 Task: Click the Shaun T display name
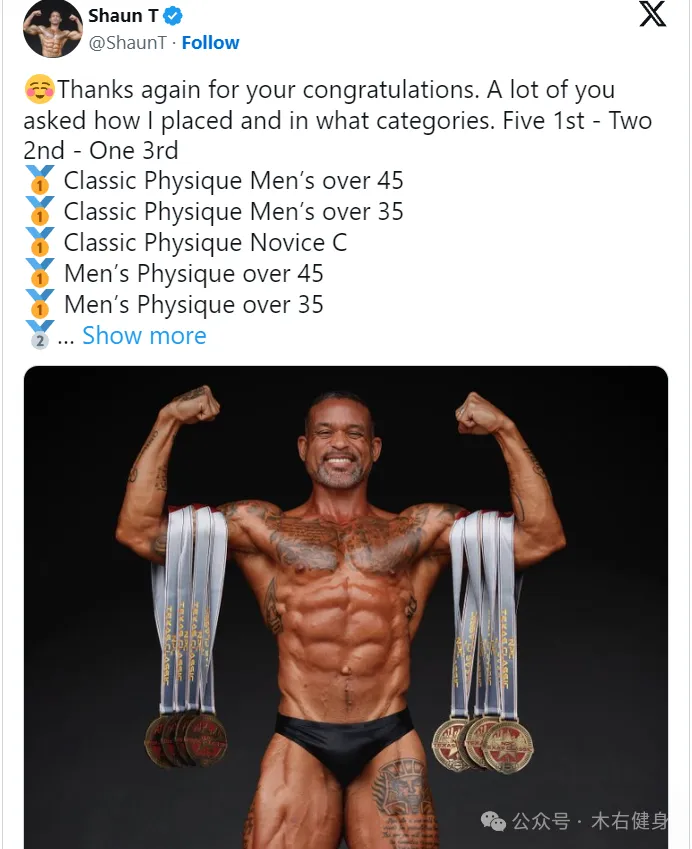123,16
